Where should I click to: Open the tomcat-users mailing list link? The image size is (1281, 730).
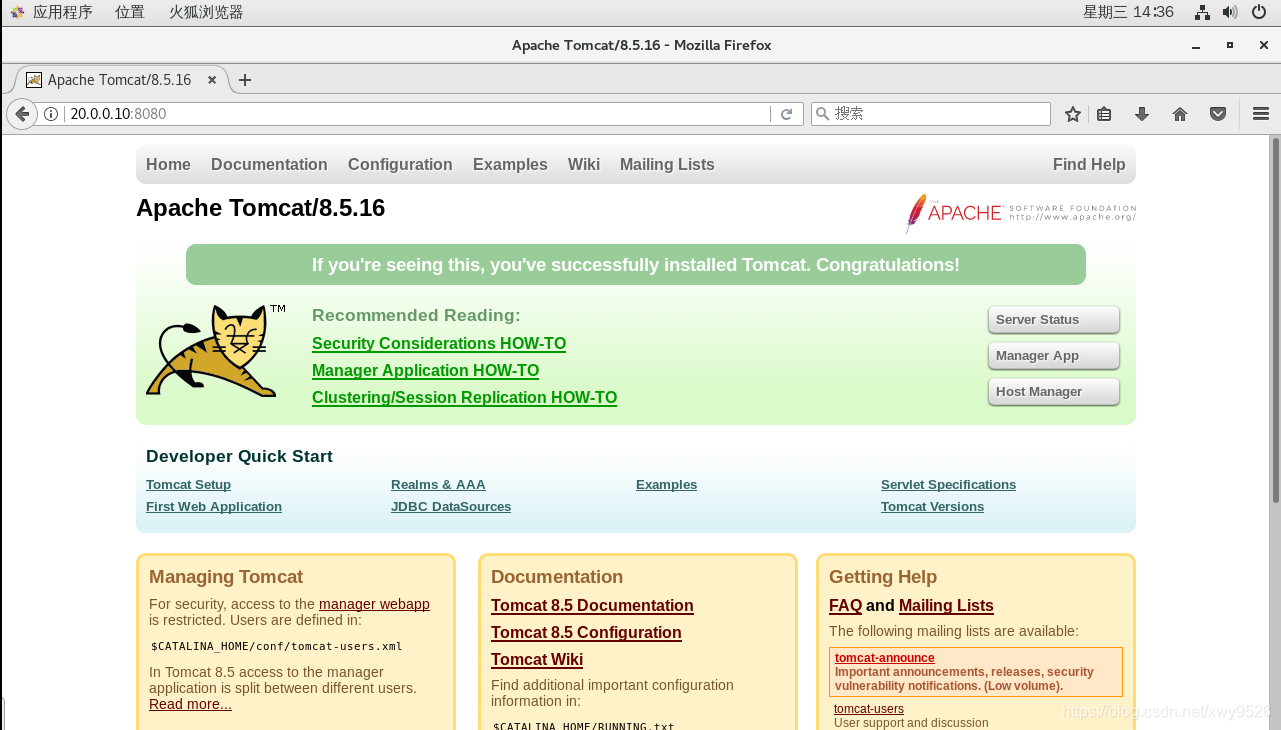pos(869,709)
